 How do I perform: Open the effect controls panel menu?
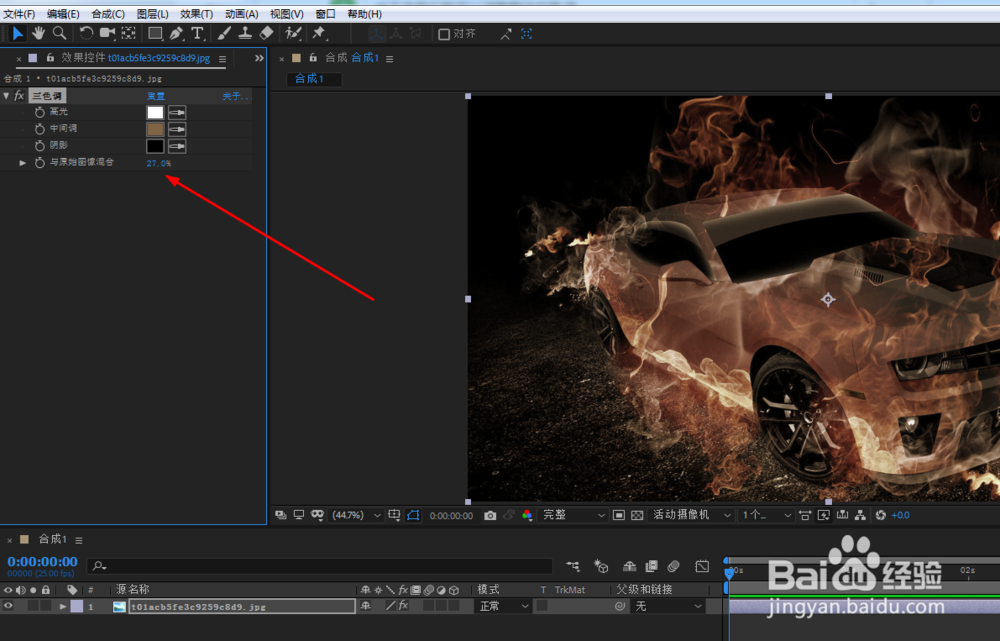tap(222, 59)
